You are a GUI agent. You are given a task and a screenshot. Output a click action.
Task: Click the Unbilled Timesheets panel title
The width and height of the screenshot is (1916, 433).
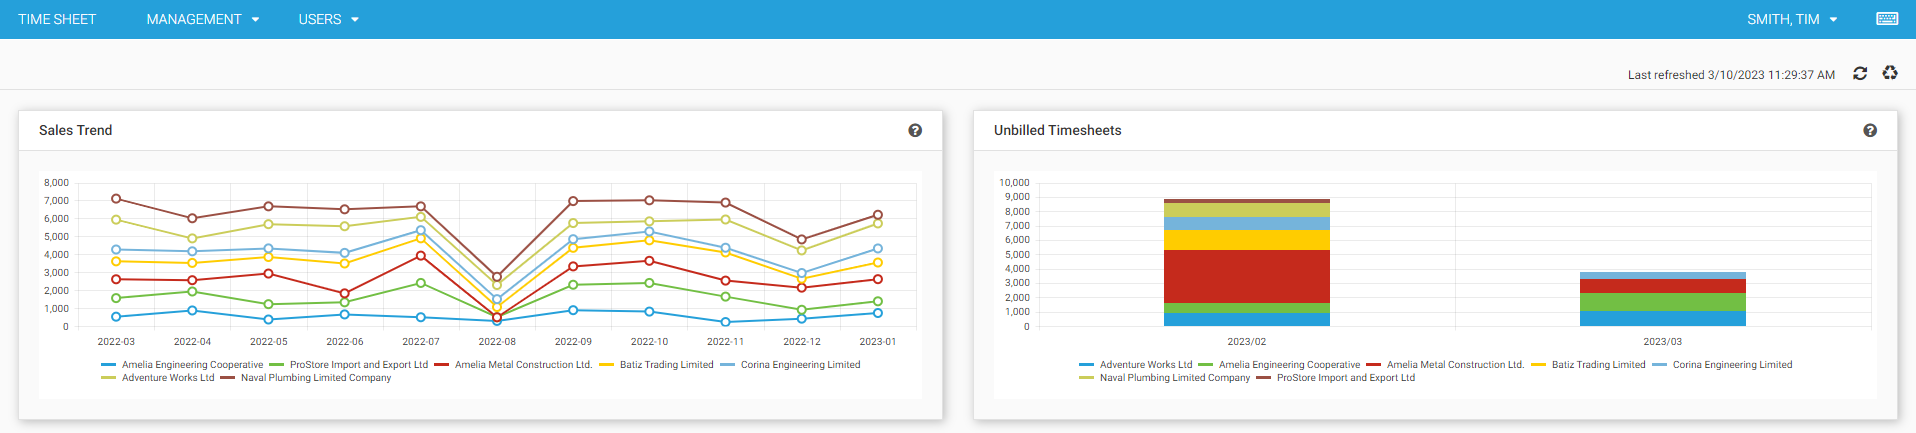pos(1058,130)
